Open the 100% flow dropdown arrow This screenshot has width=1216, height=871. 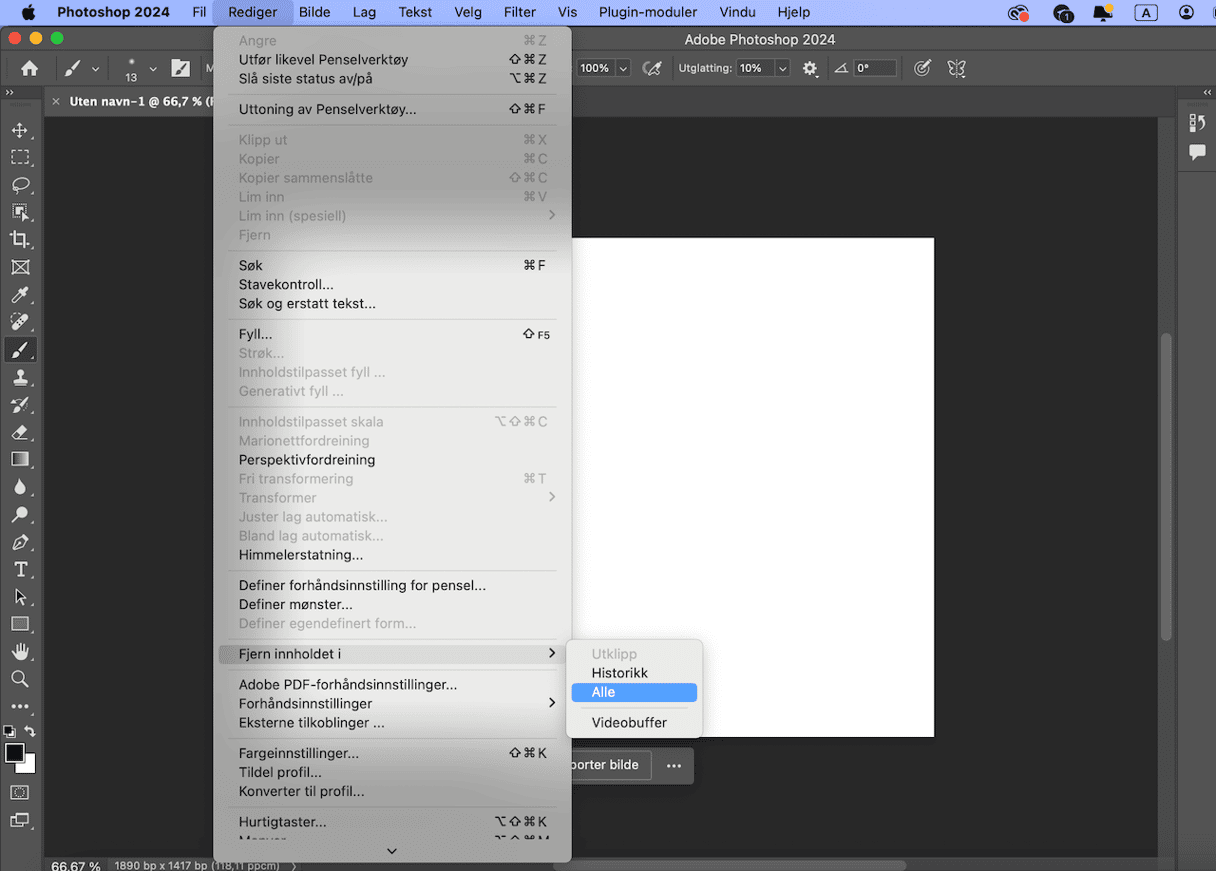(623, 68)
